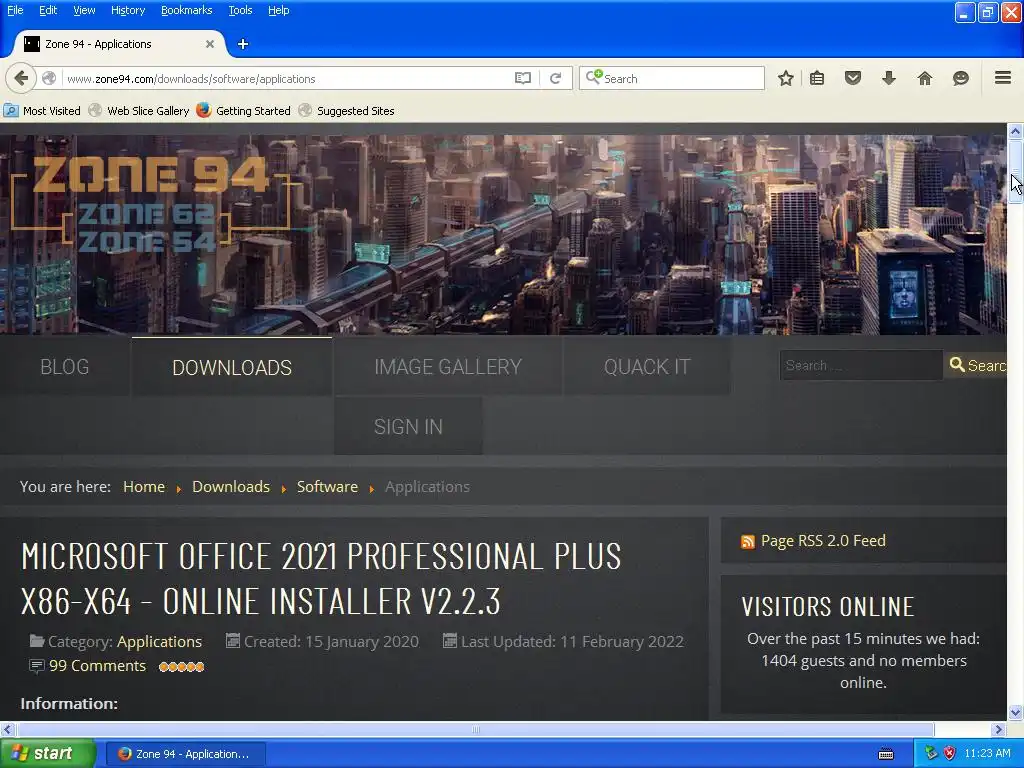Open the History menu
This screenshot has height=768, width=1024.
click(x=127, y=10)
